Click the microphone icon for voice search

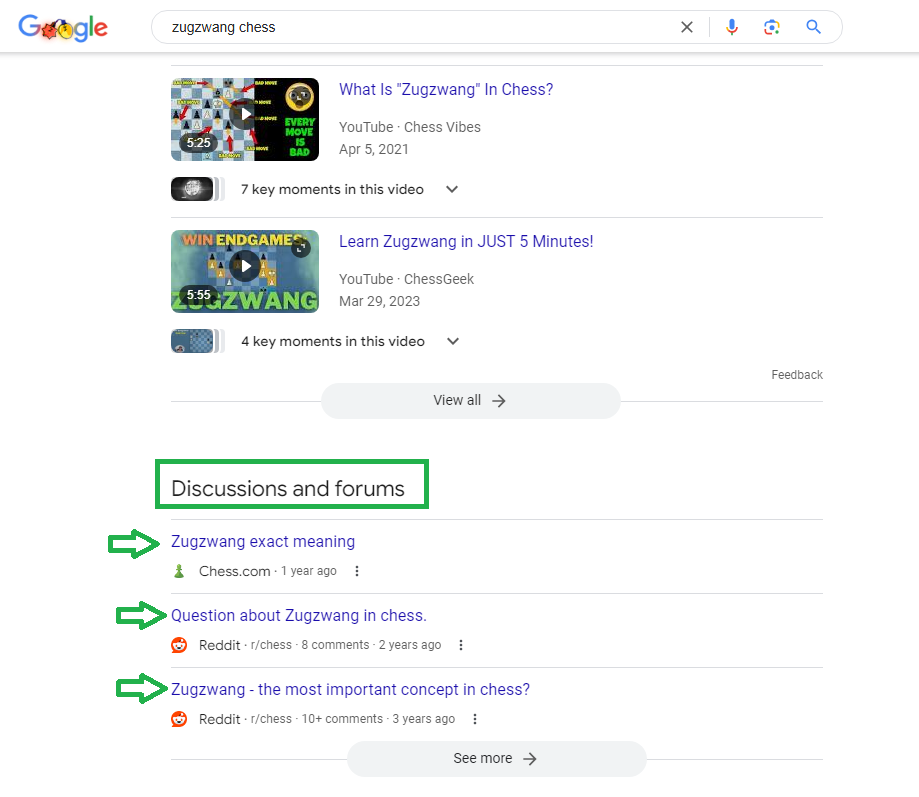point(731,27)
